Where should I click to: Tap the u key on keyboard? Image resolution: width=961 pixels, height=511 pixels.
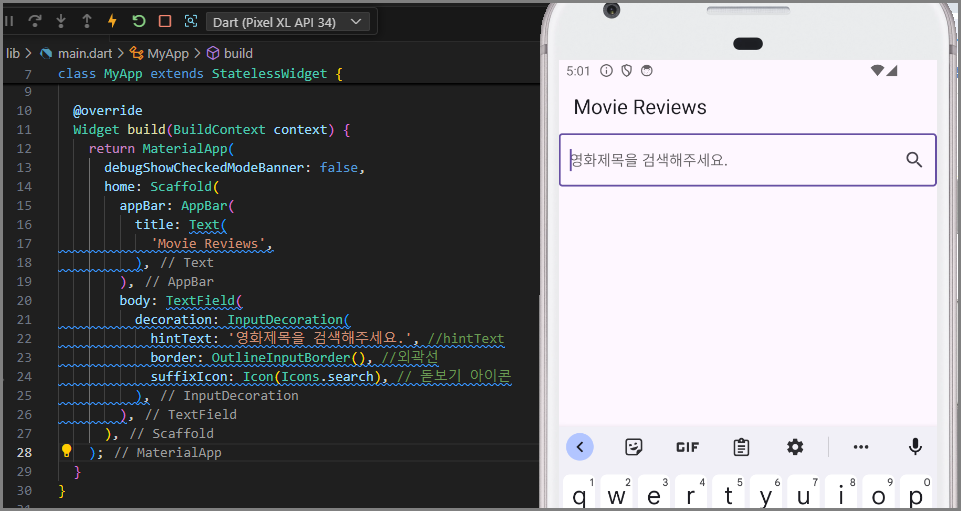[x=803, y=492]
